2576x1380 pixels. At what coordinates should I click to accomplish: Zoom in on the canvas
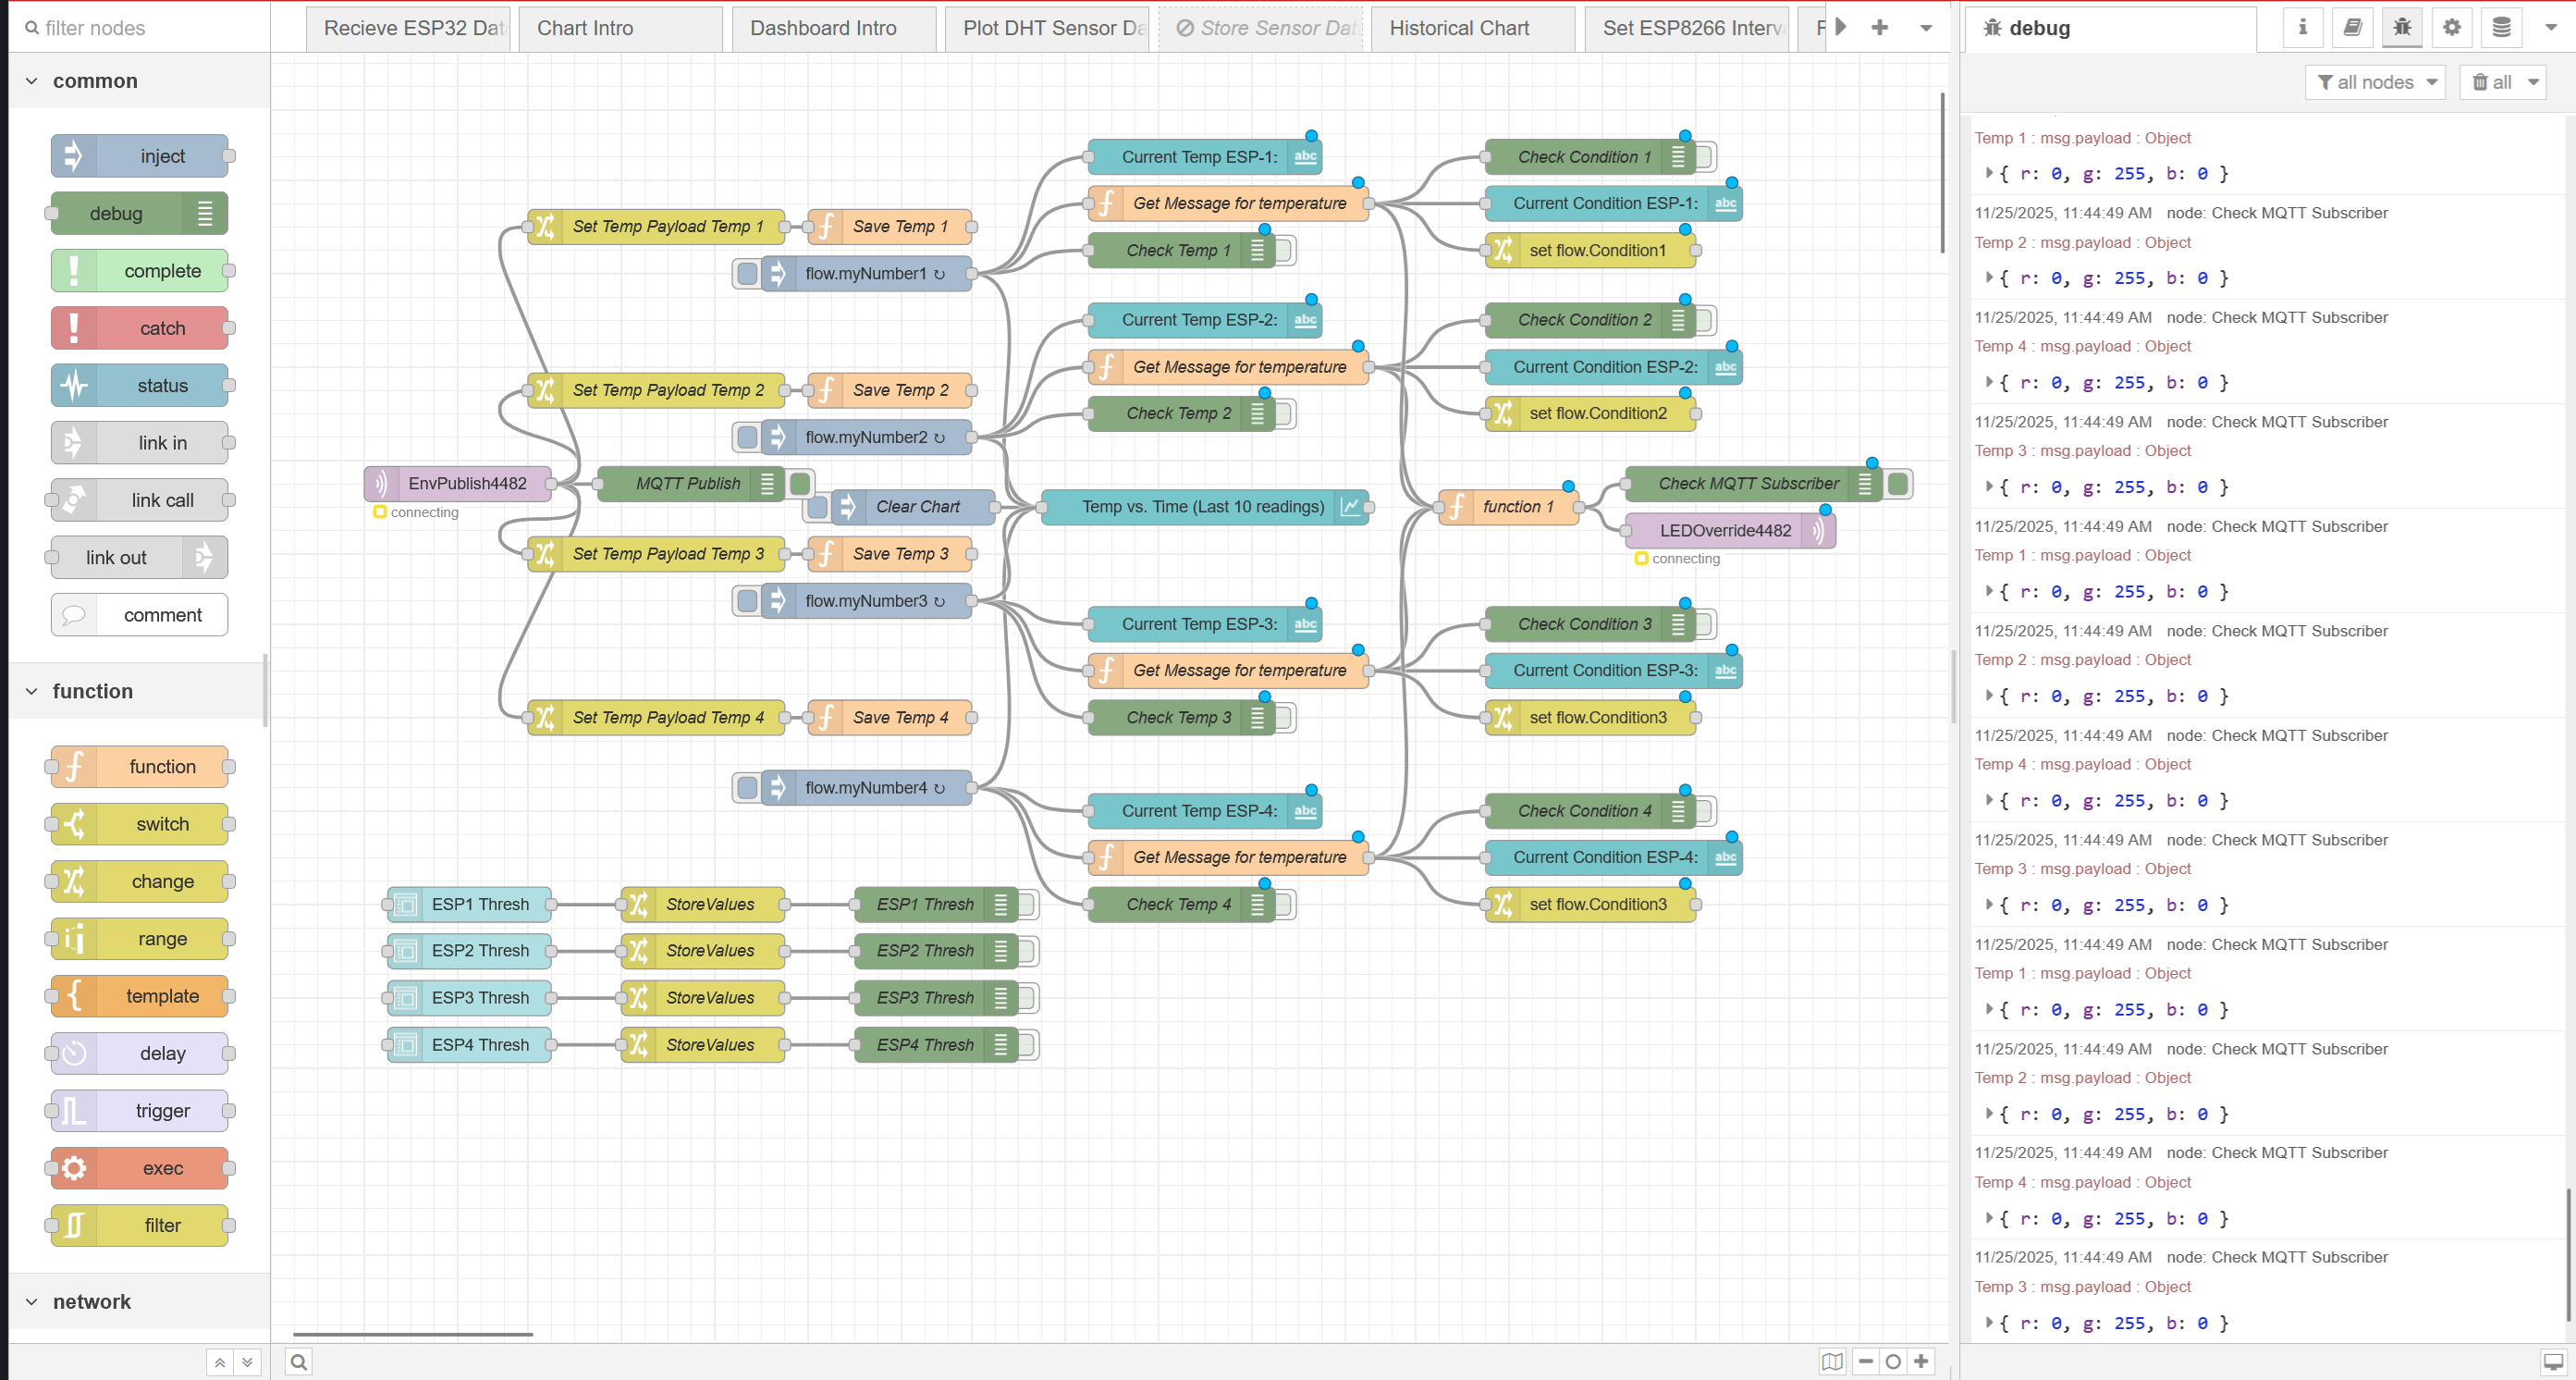click(1921, 1361)
